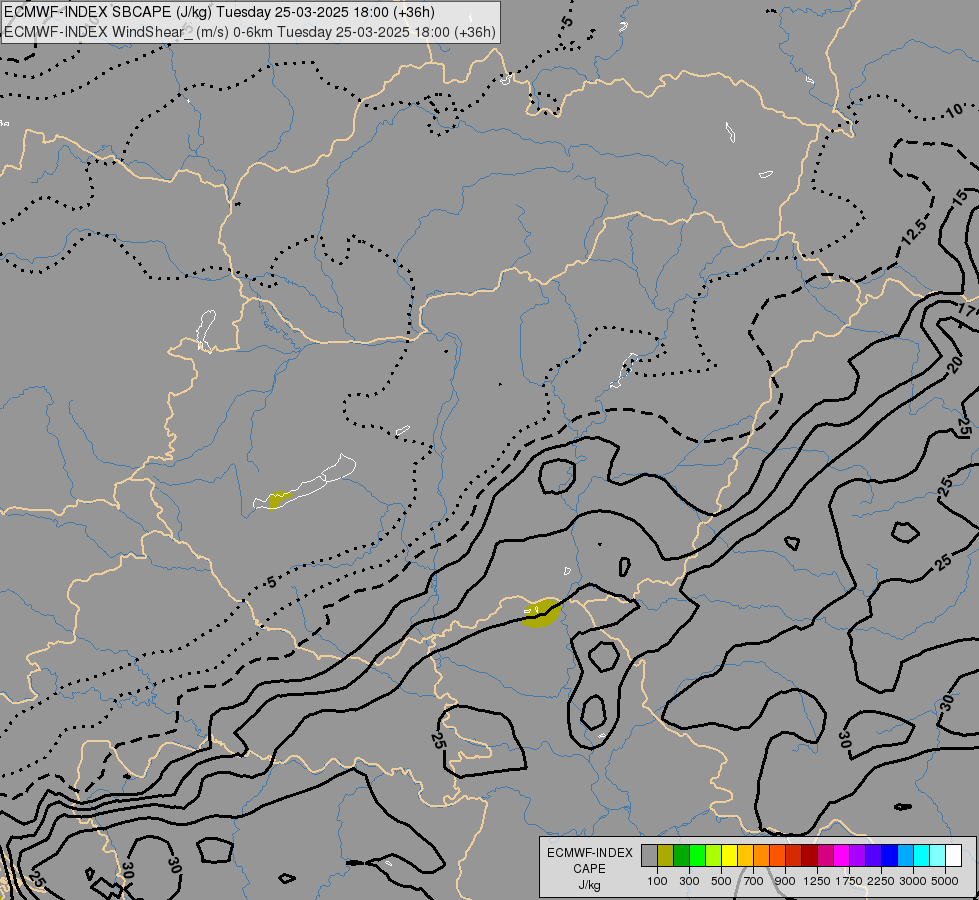Select the 10 contour label
979x900 pixels.
coord(953,111)
